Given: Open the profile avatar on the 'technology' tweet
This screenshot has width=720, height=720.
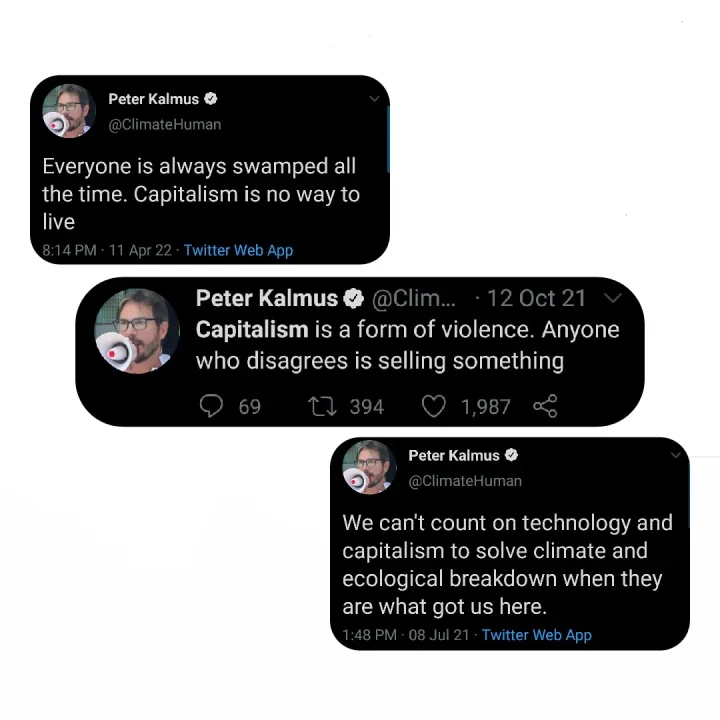Looking at the screenshot, I should (369, 467).
